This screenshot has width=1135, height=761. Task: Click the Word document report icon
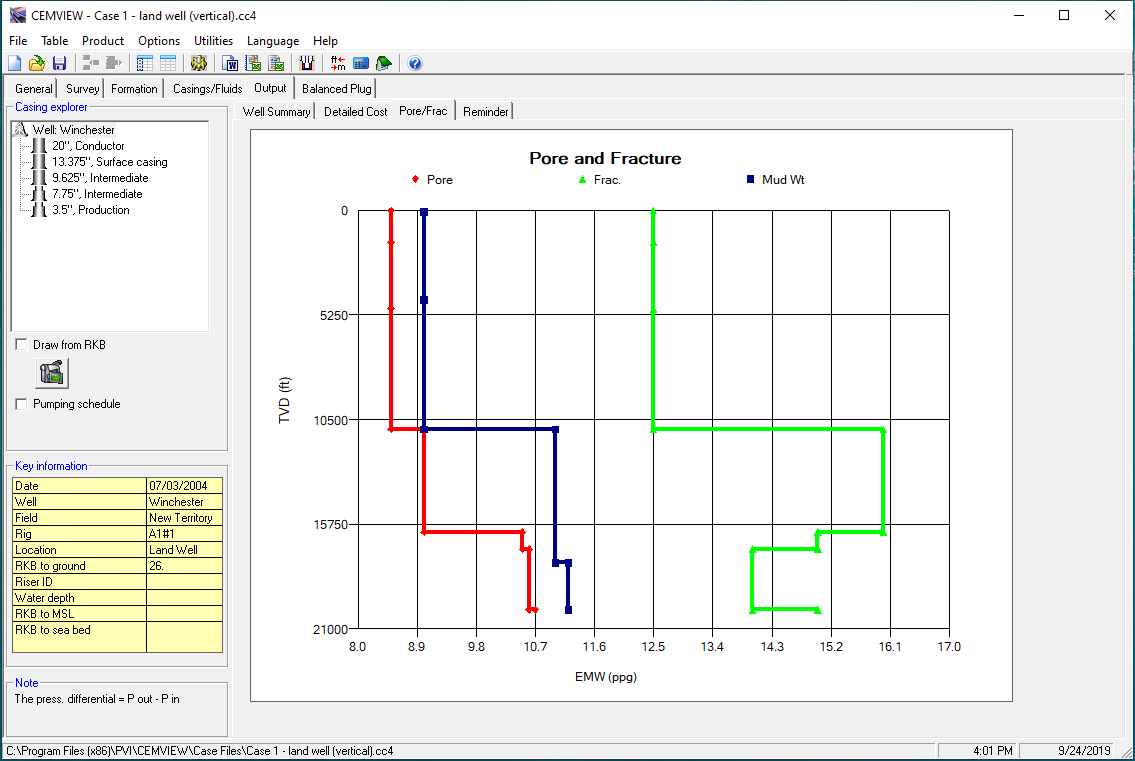(x=231, y=63)
